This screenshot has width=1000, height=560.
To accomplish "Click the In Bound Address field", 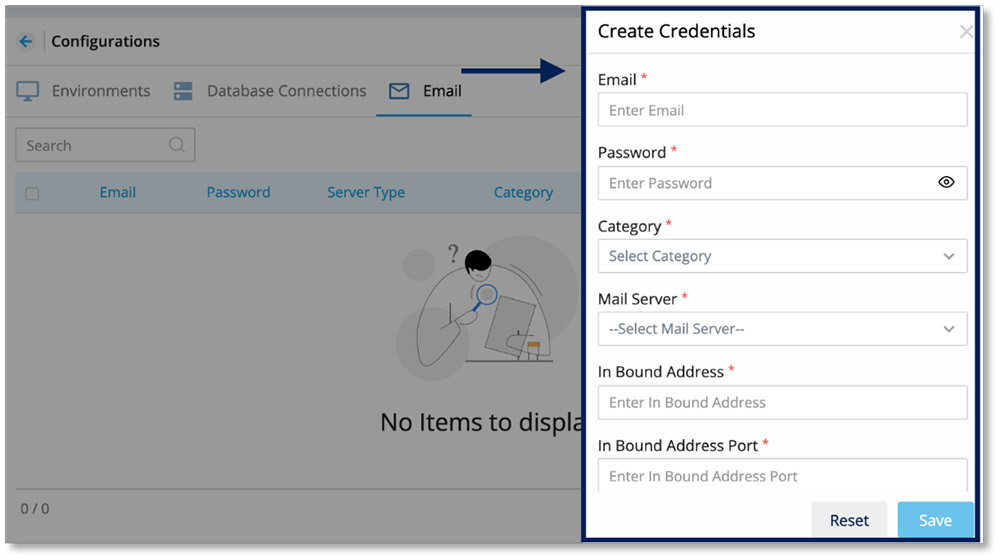I will (783, 402).
